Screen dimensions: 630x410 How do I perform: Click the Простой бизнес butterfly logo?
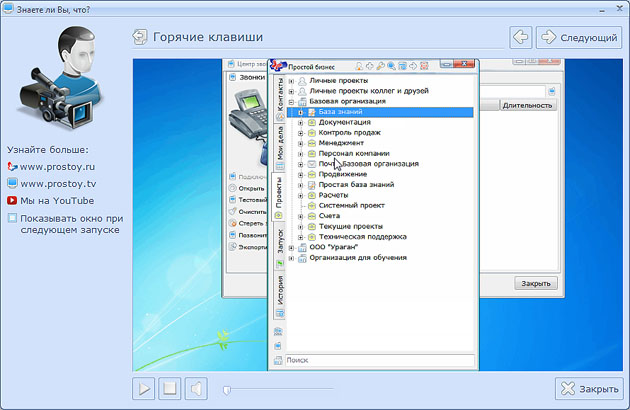pos(278,65)
